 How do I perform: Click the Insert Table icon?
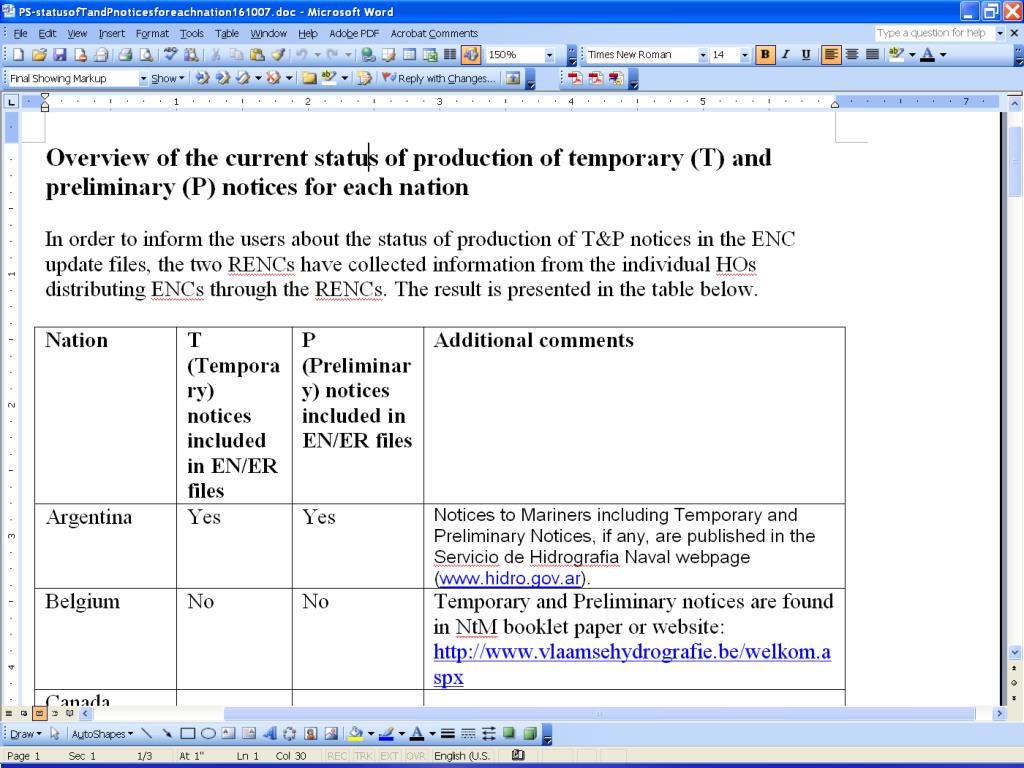click(409, 55)
